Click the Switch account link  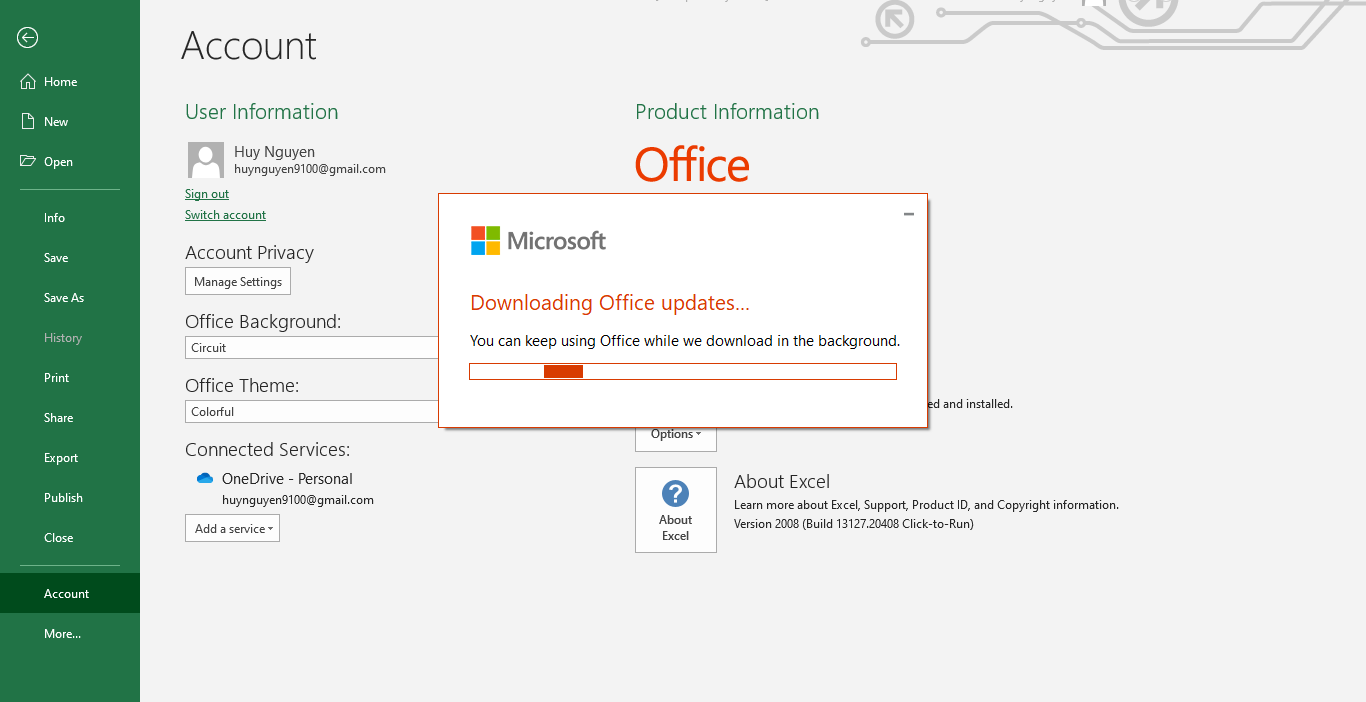225,214
